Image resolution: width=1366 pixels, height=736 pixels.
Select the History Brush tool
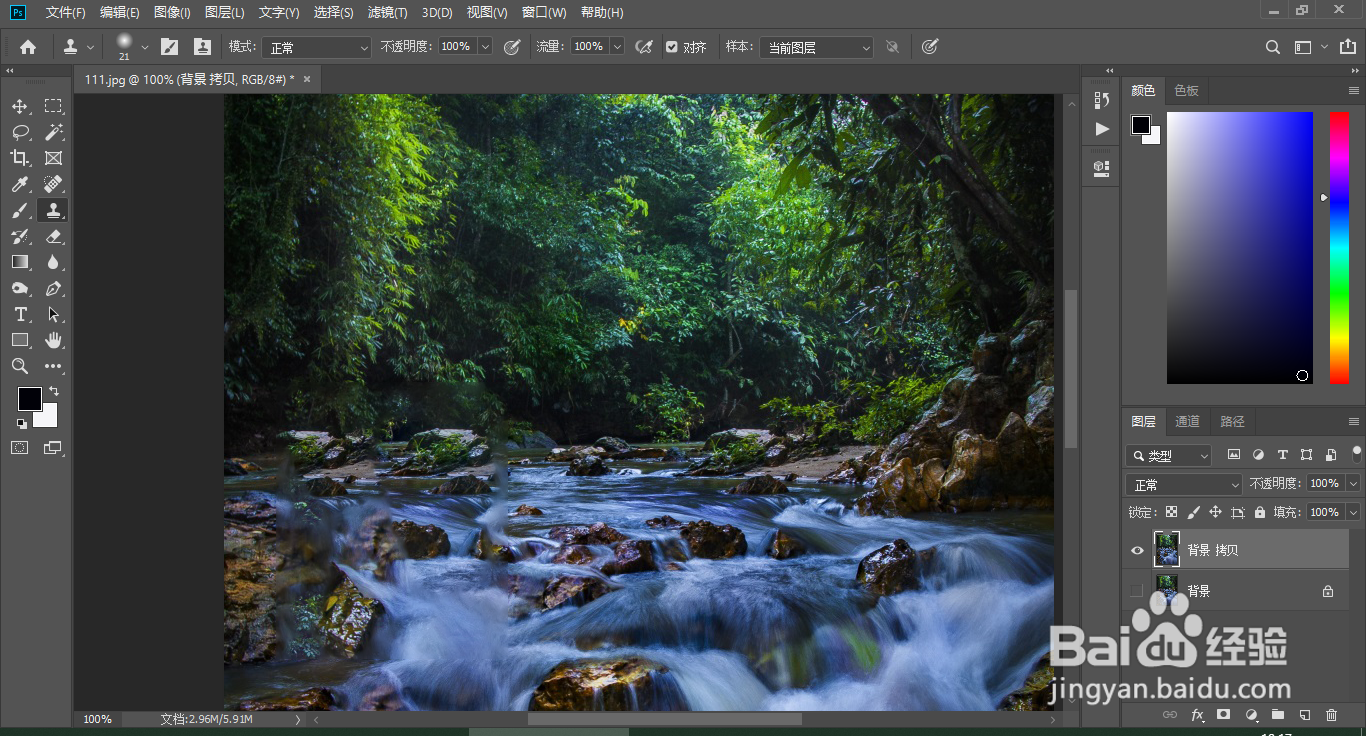[x=20, y=236]
